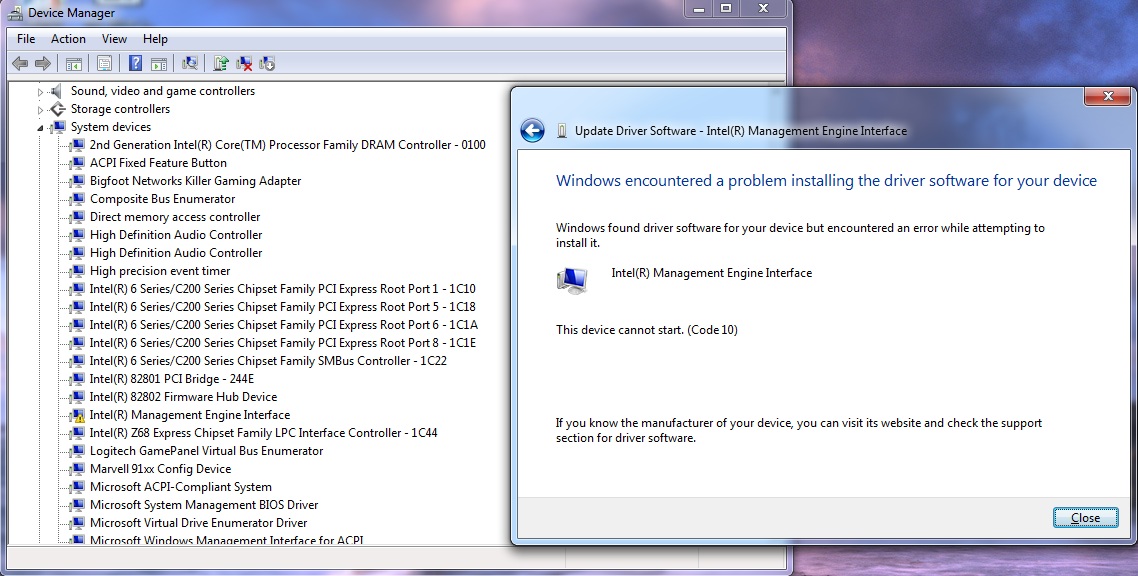Click the dialog heading 'Windows encountered a problem installing'
The height and width of the screenshot is (576, 1138).
(x=827, y=181)
